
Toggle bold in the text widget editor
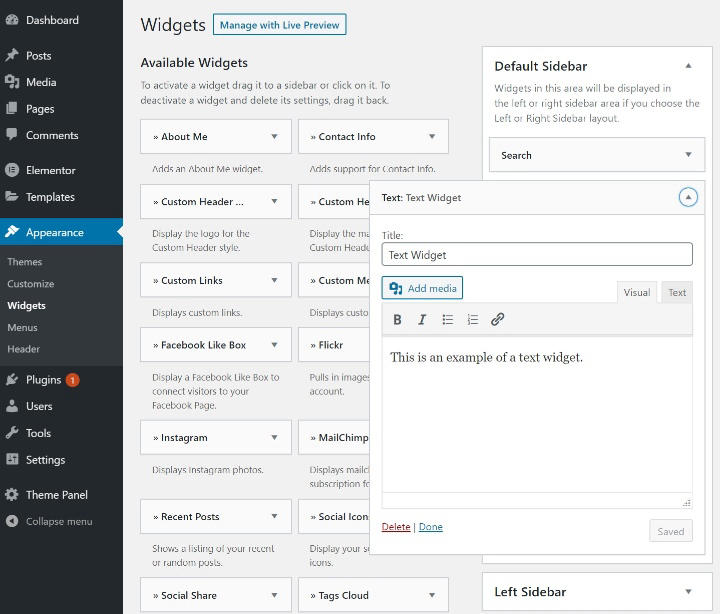click(397, 320)
